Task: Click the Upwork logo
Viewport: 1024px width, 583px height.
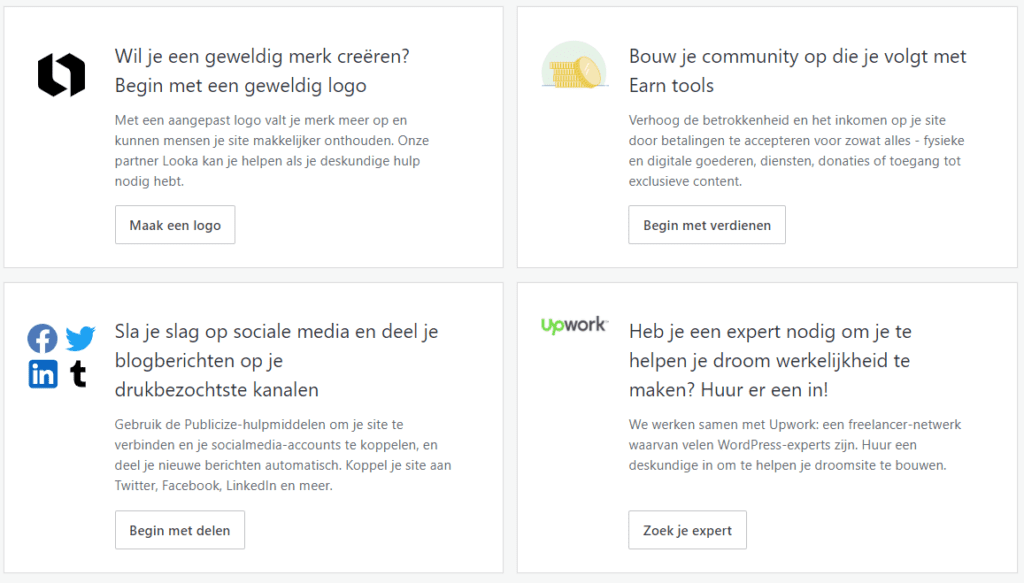Action: click(x=575, y=325)
